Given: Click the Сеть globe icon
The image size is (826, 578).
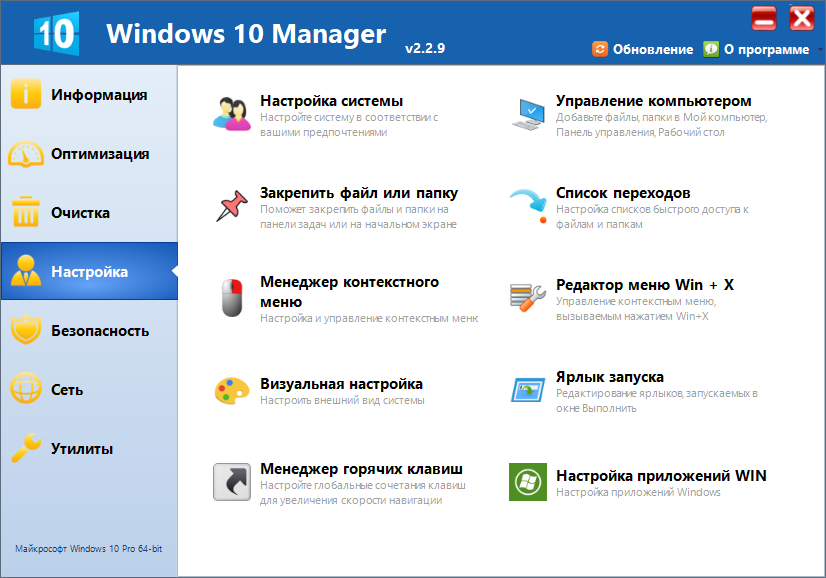Looking at the screenshot, I should (x=25, y=388).
